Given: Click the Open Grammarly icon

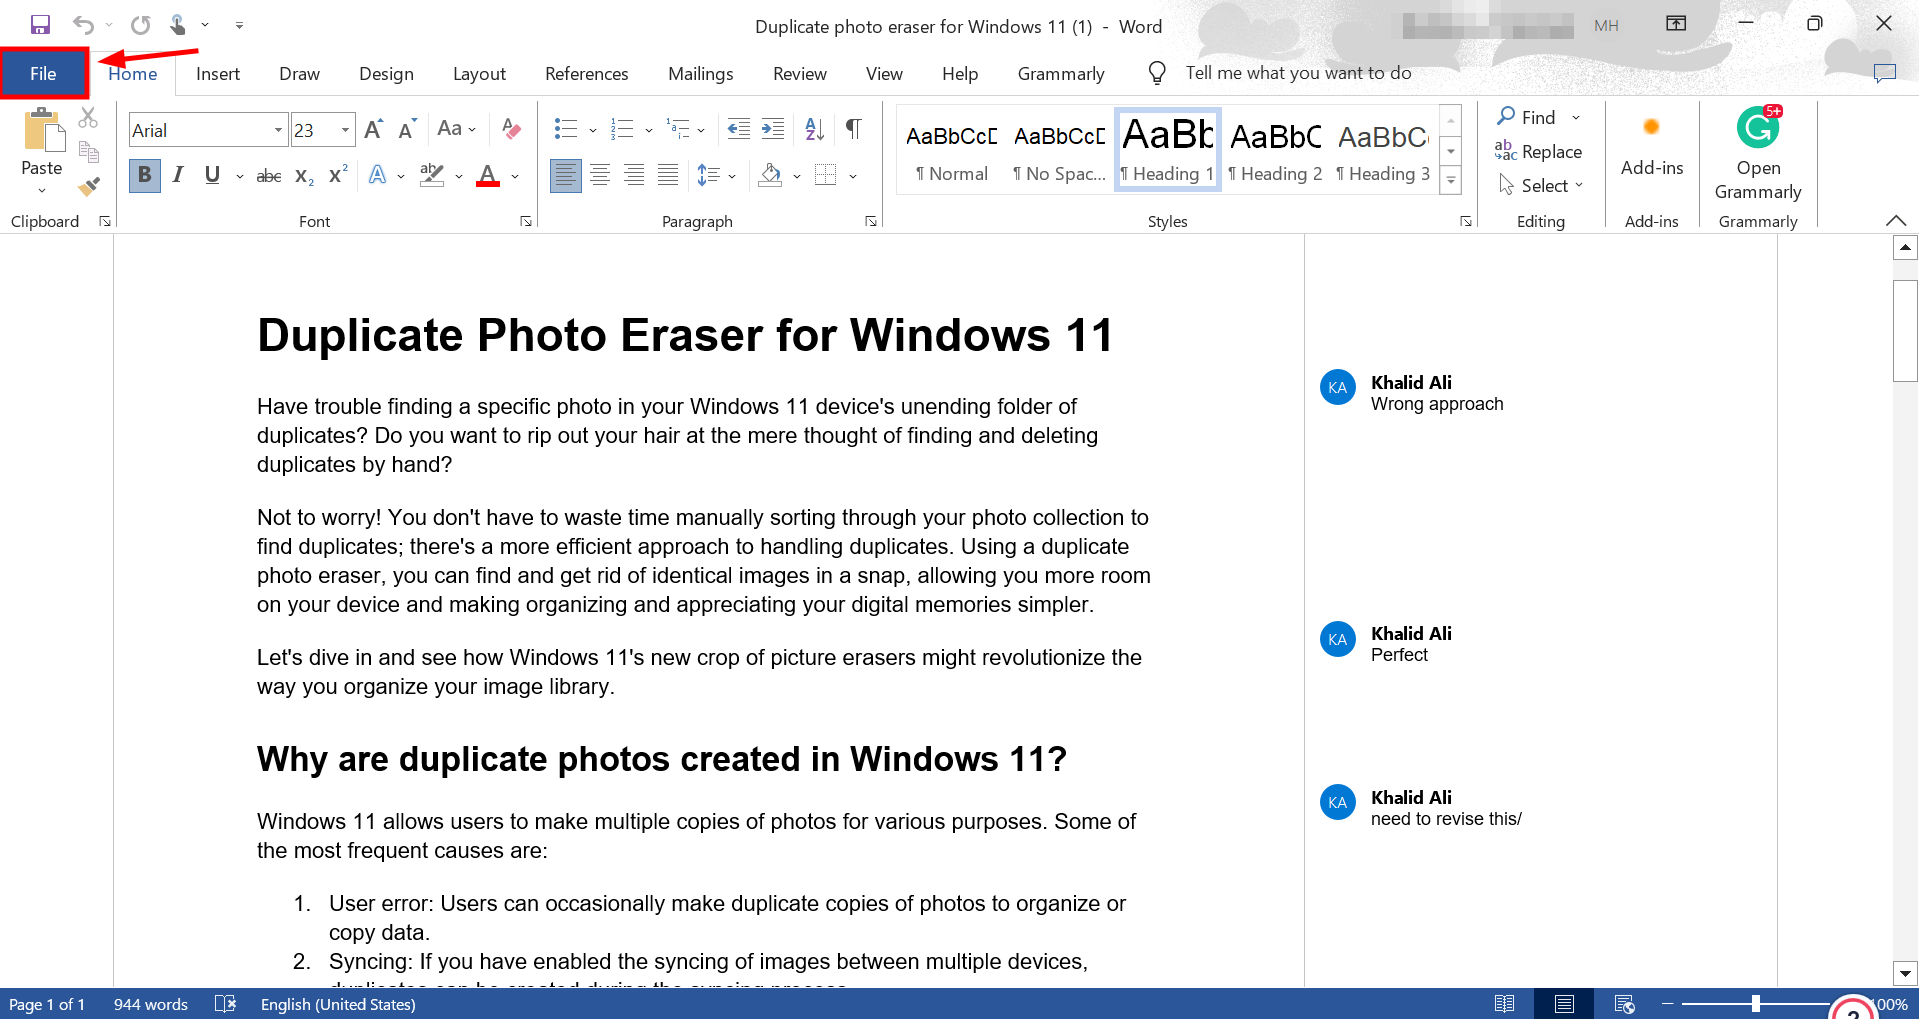Looking at the screenshot, I should point(1757,129).
